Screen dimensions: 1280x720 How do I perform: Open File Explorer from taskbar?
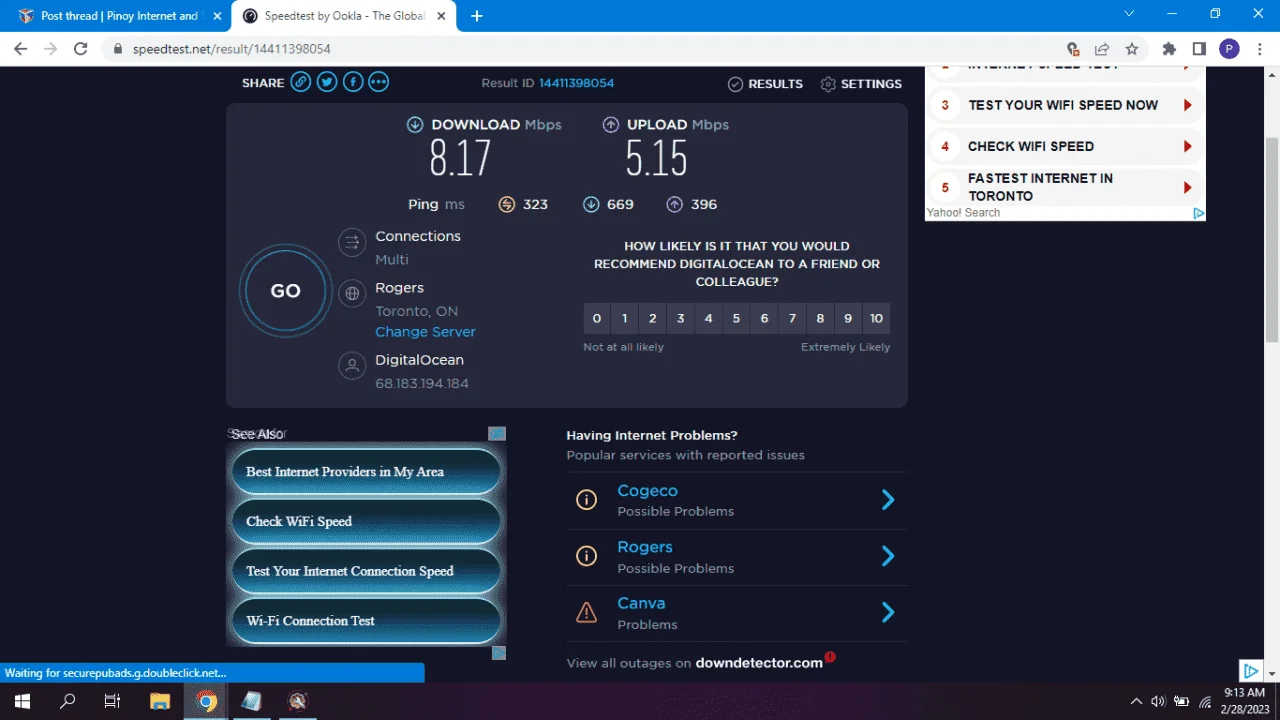[159, 701]
